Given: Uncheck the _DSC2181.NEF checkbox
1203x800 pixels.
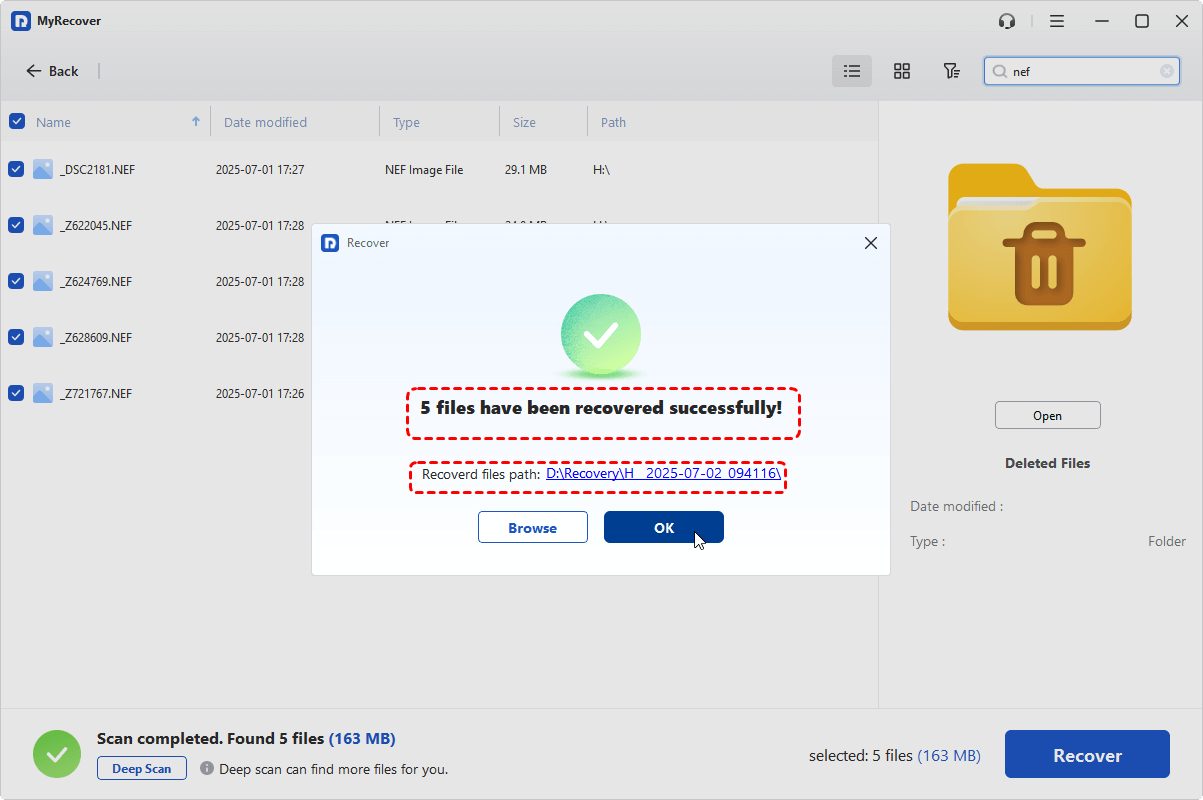Looking at the screenshot, I should pos(16,169).
